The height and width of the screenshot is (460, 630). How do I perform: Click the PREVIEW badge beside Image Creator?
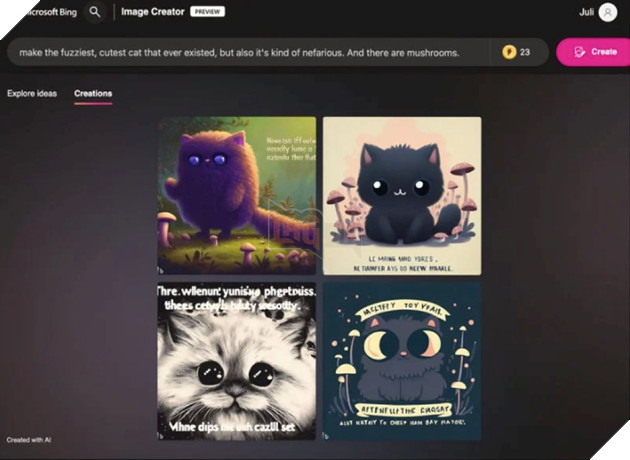[206, 12]
